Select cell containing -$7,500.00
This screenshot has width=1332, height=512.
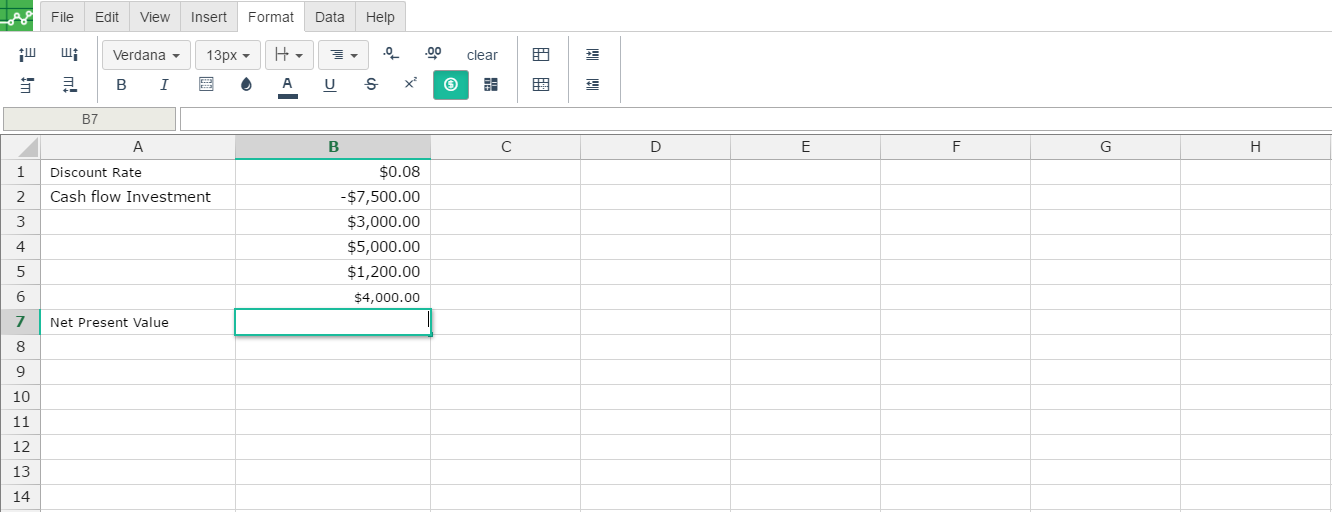click(333, 197)
